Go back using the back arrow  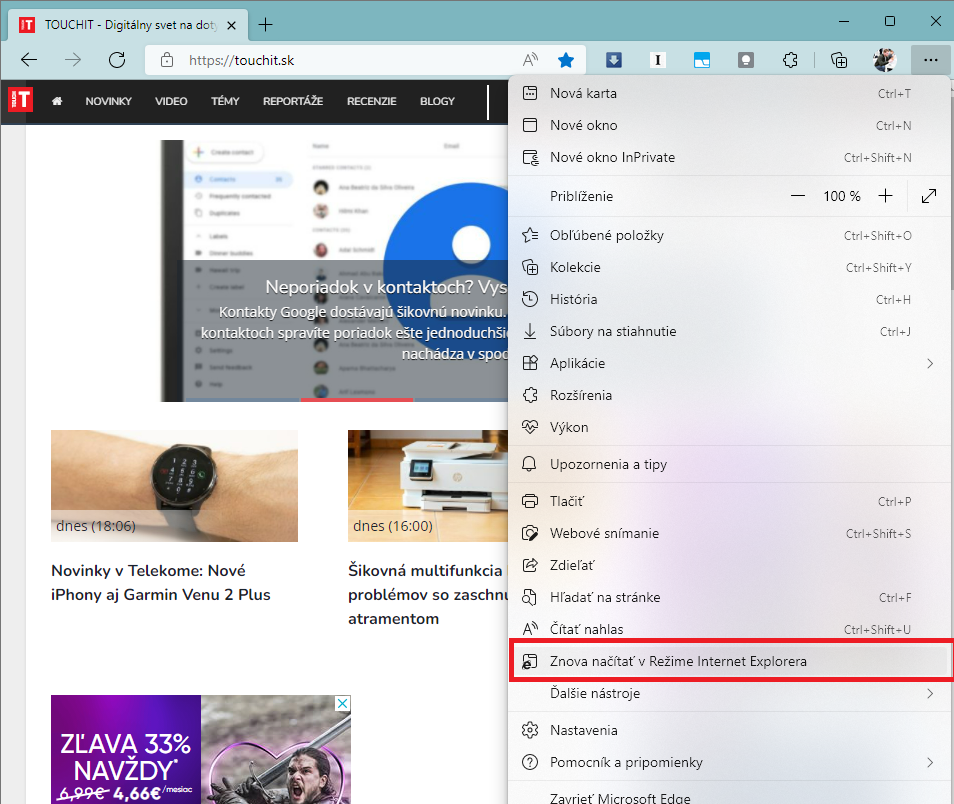coord(29,60)
